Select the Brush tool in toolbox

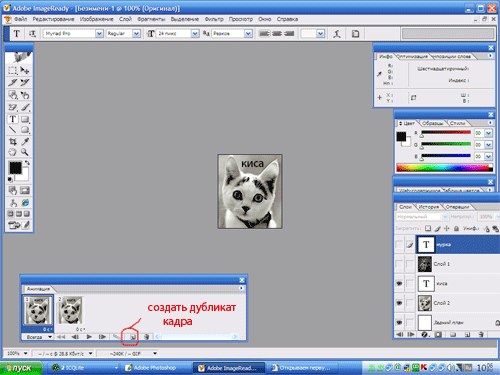point(25,107)
